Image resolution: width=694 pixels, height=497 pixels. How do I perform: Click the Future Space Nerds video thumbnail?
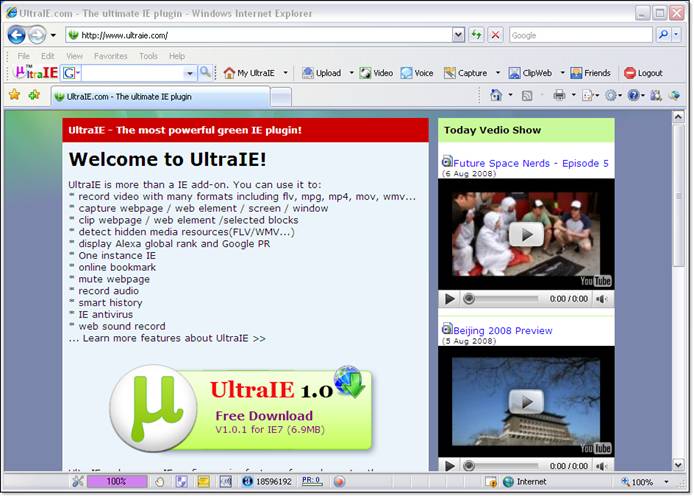[x=526, y=234]
